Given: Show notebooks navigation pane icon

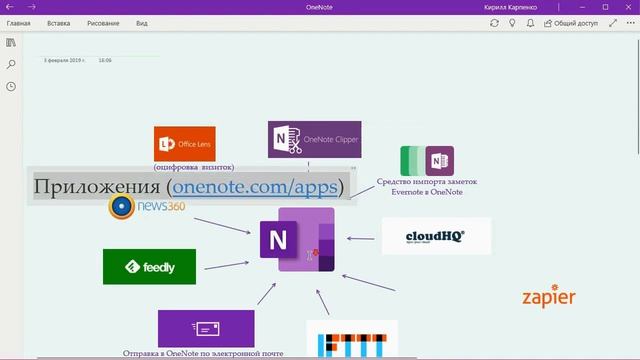Looking at the screenshot, I should click(11, 42).
